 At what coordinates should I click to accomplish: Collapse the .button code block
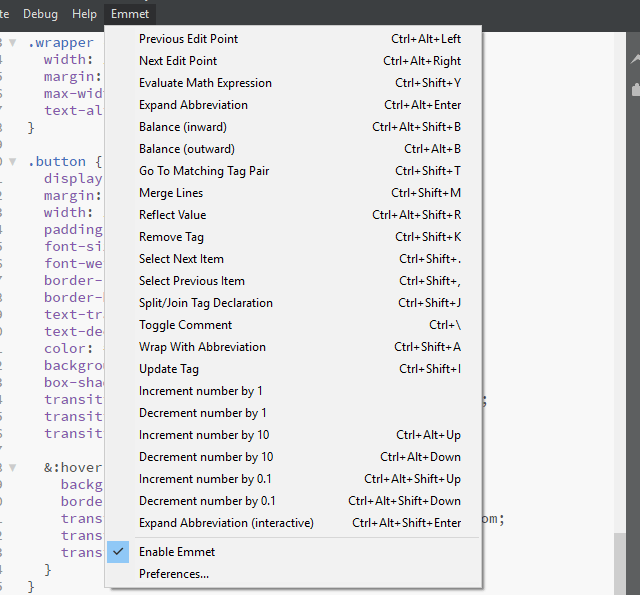pos(12,161)
